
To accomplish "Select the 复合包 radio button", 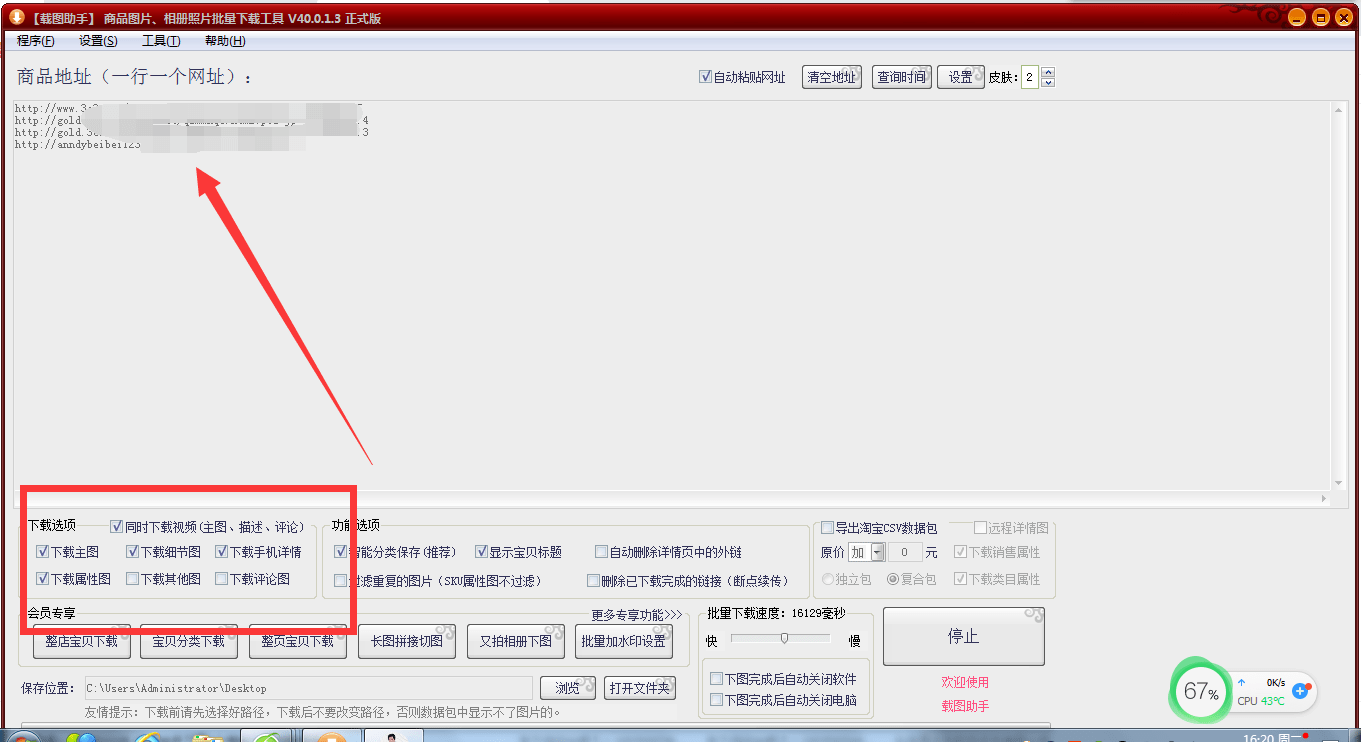I will pos(893,579).
